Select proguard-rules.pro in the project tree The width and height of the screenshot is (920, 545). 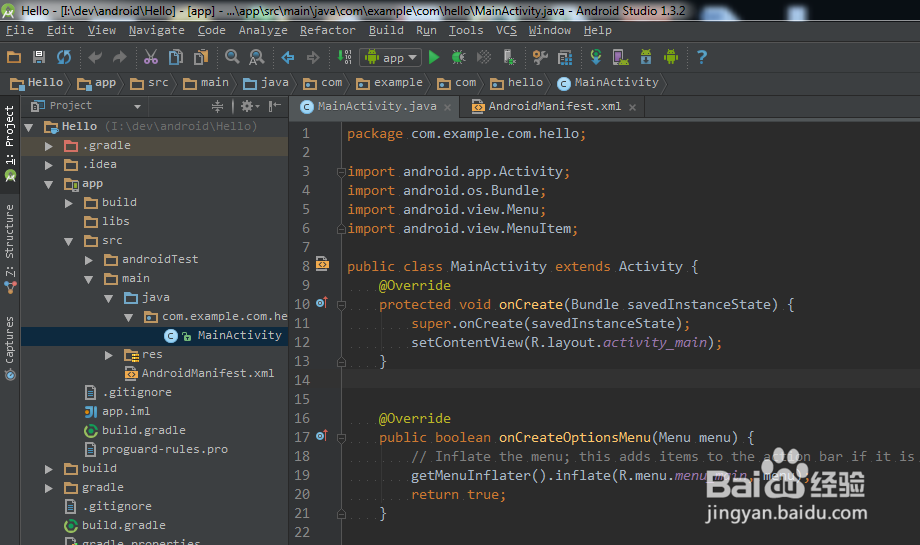(156, 449)
